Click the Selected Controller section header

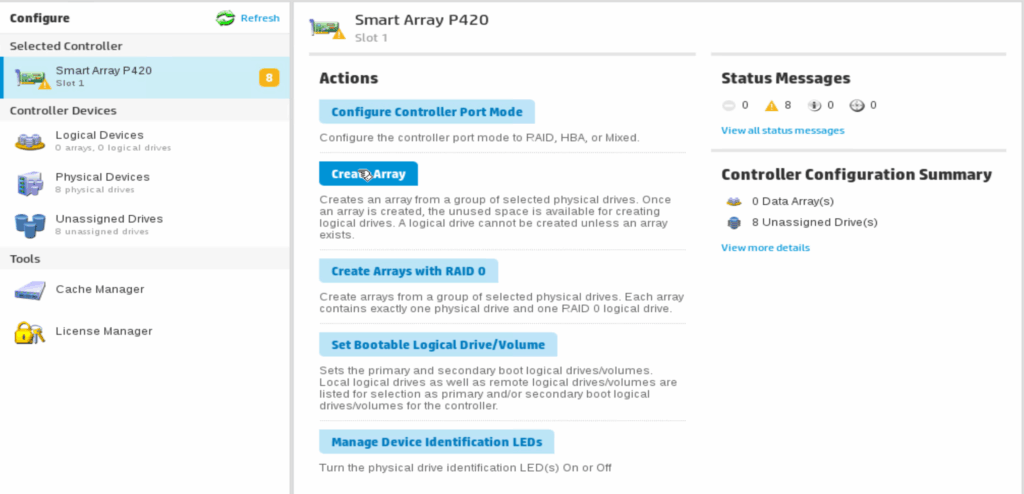66,46
